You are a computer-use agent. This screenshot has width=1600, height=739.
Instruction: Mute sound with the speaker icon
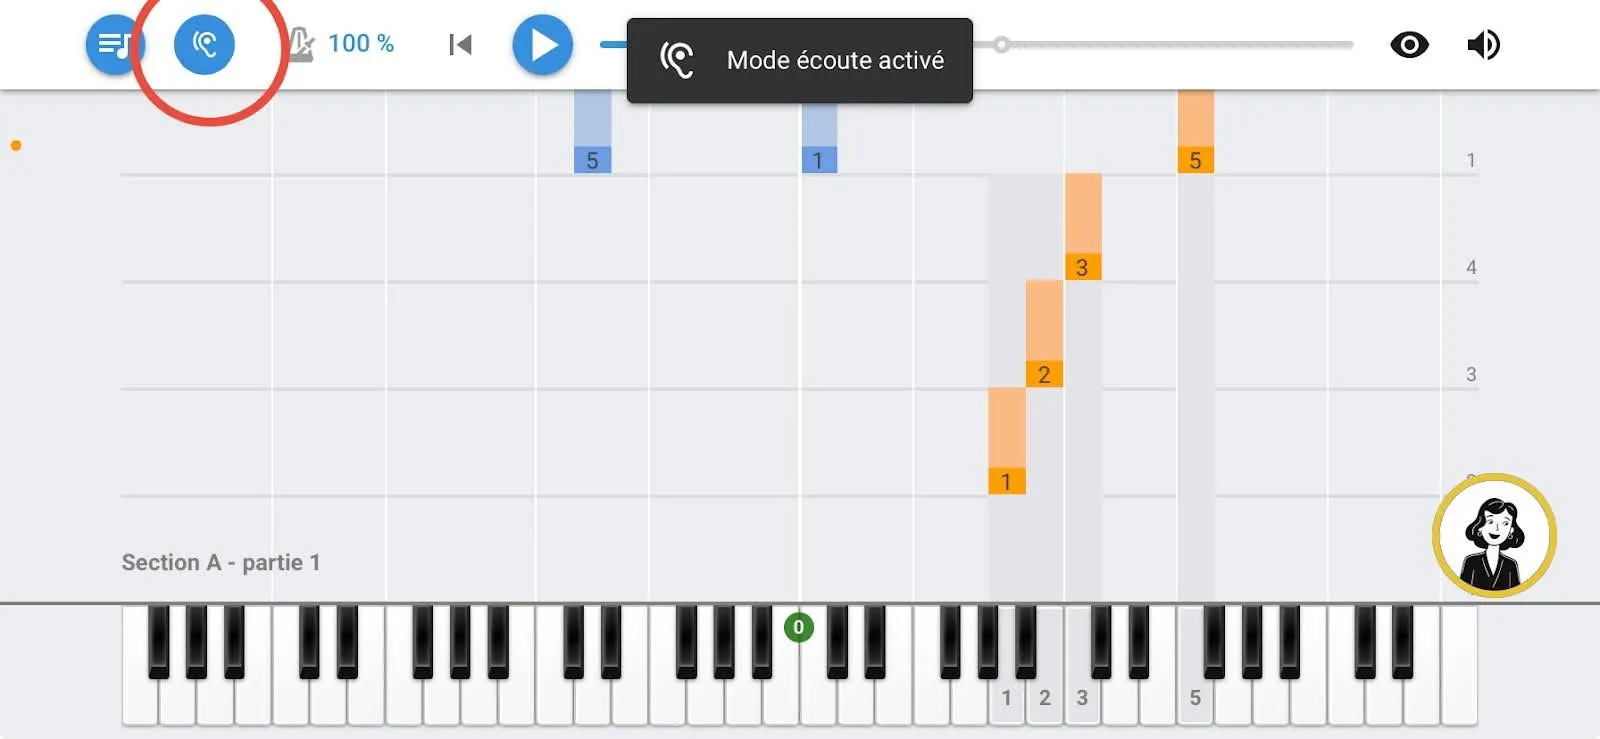coord(1483,44)
